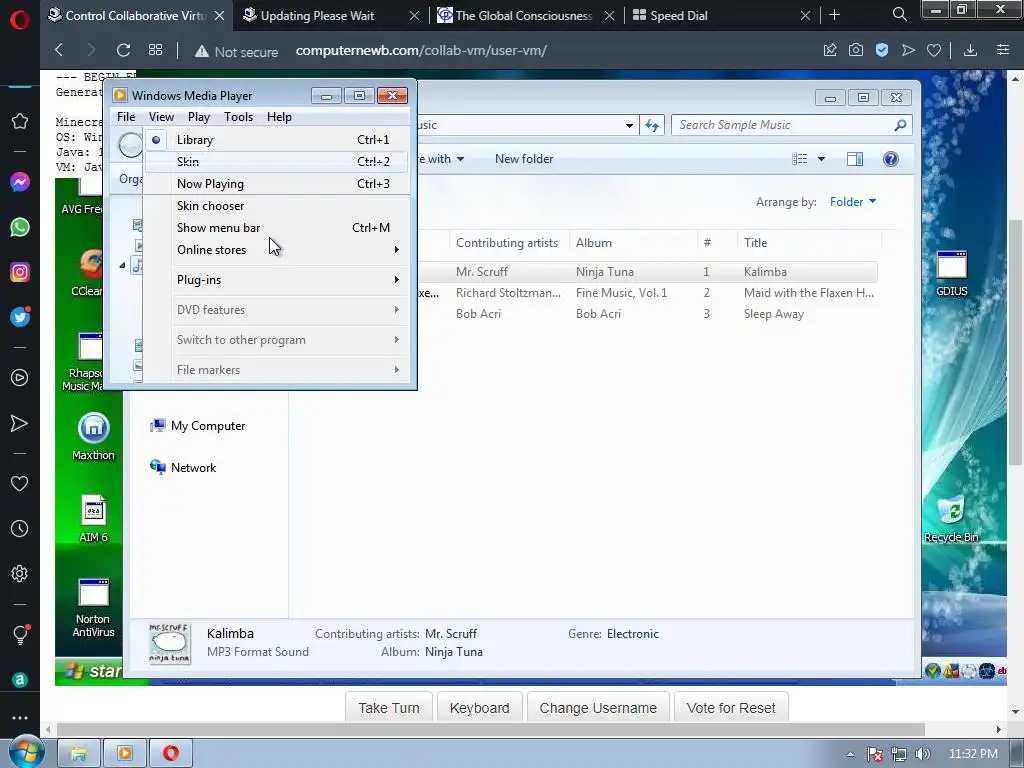The image size is (1024, 768).
Task: Click the Kalimba album art thumbnail
Action: [170, 643]
